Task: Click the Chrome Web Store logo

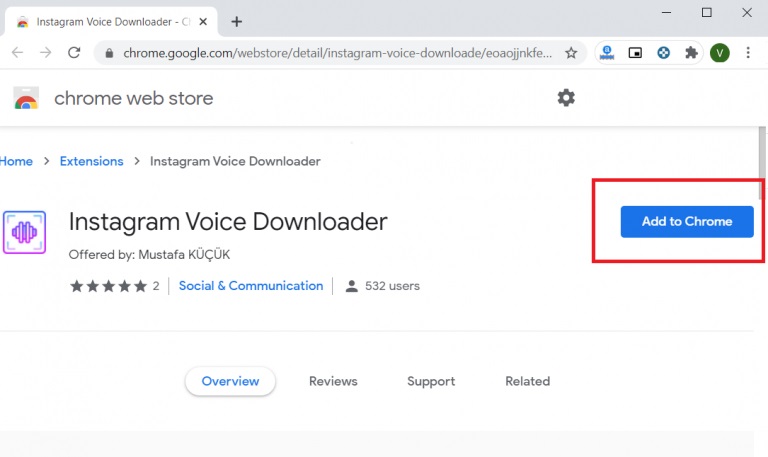Action: (25, 98)
